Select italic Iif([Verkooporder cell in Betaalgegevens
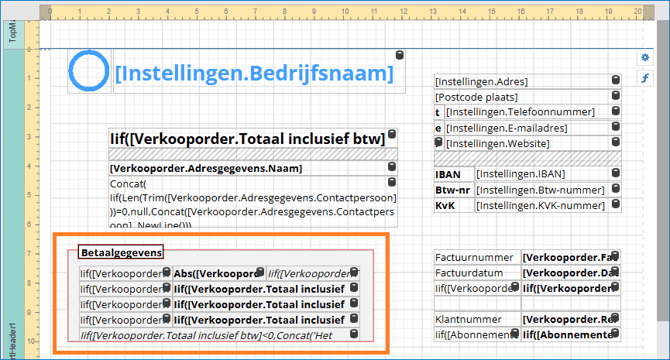 pyautogui.click(x=313, y=273)
